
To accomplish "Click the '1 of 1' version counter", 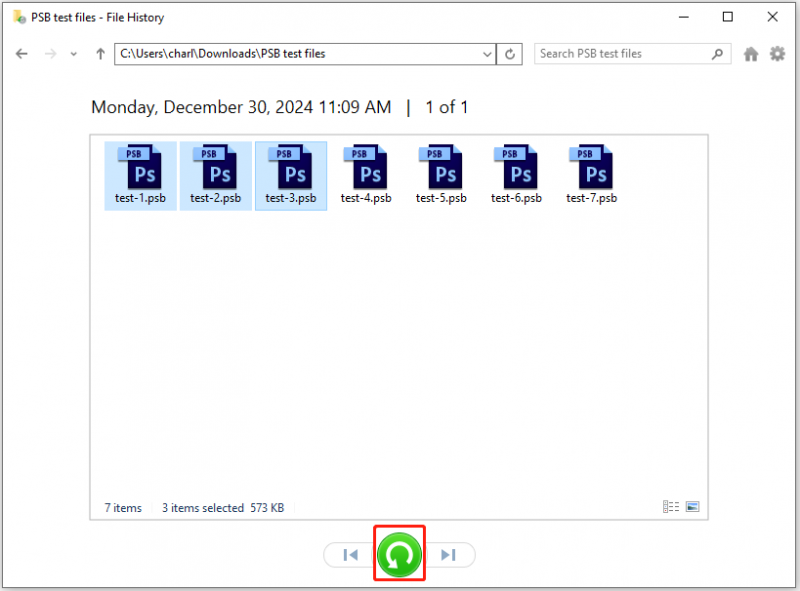I will [x=446, y=107].
